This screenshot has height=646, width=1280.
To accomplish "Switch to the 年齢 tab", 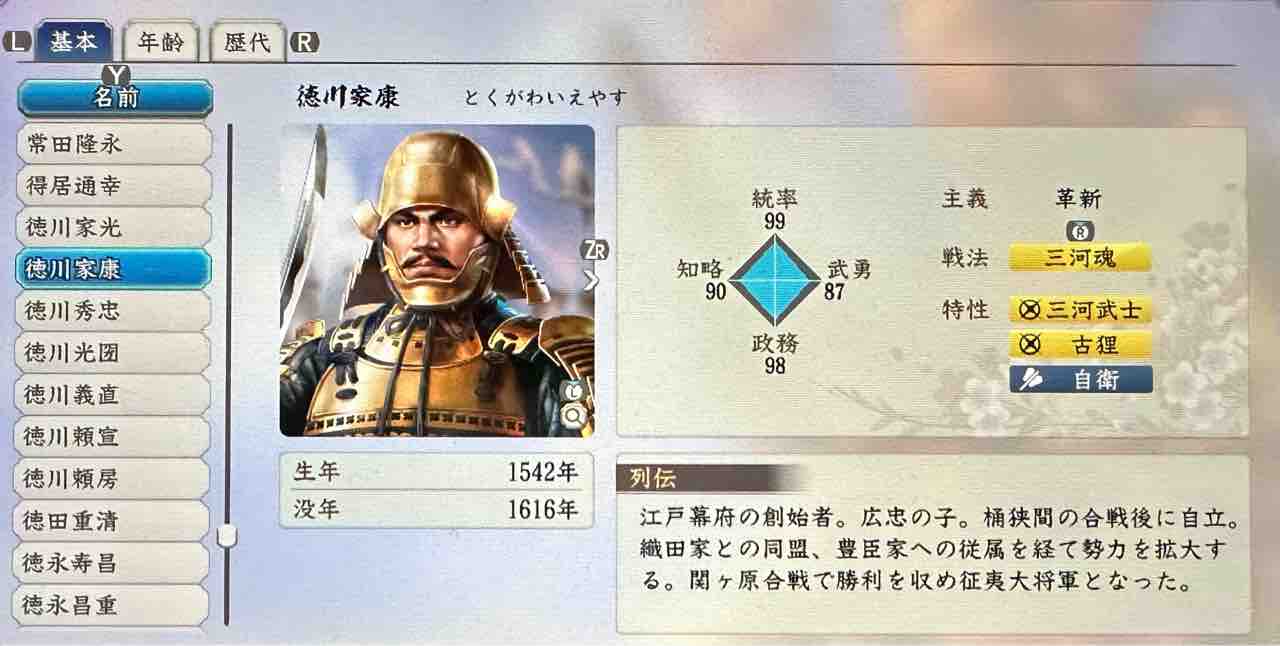I will (x=160, y=43).
